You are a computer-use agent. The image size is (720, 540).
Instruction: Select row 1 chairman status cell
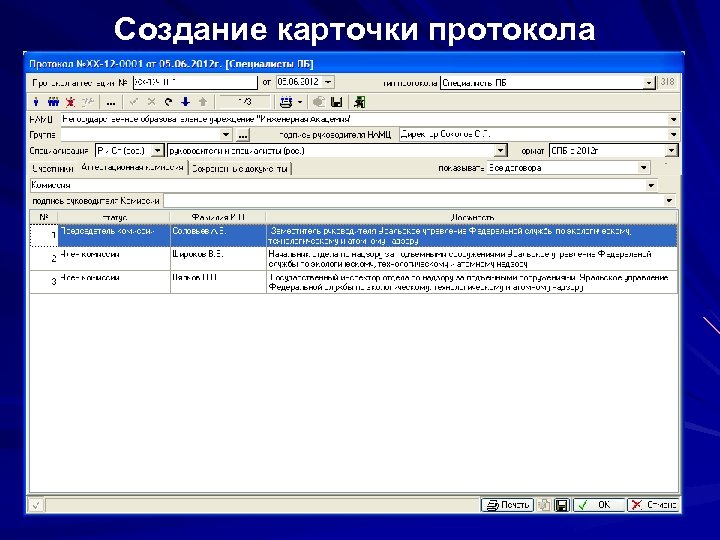coord(114,236)
